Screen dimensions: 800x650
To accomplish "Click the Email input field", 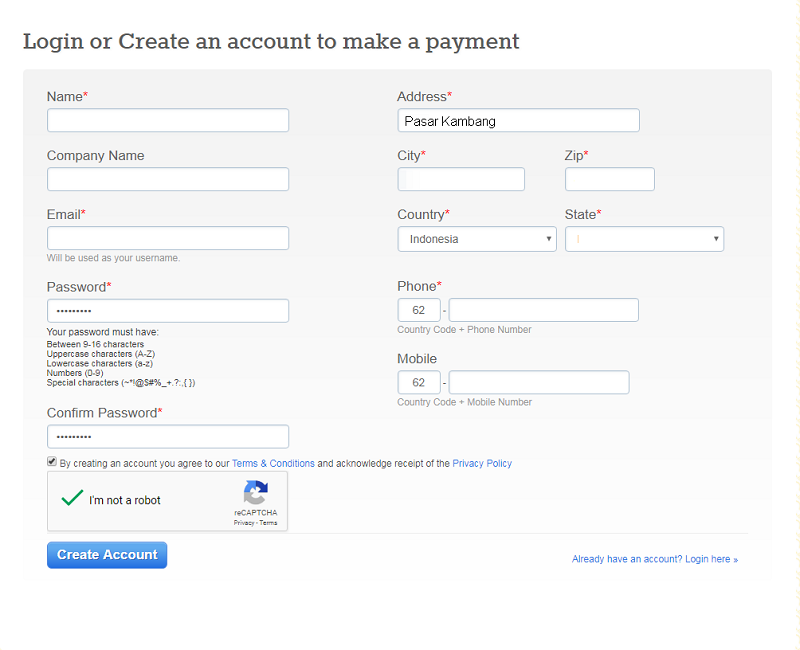I will (x=167, y=238).
